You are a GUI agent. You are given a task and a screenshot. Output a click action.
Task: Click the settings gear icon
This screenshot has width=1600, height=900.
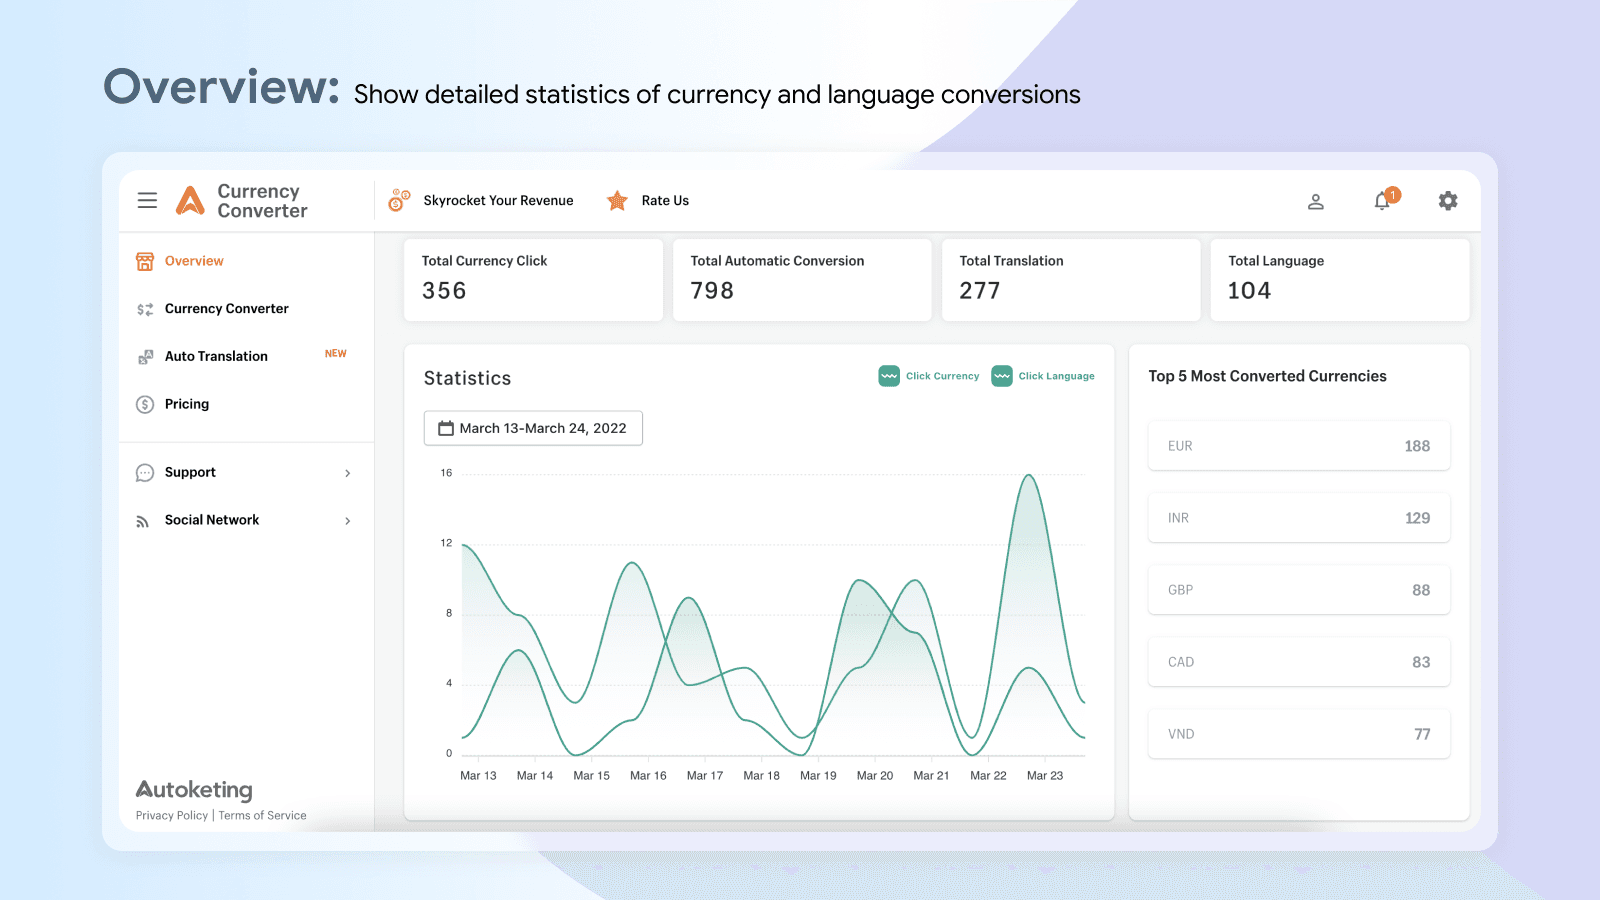click(x=1448, y=201)
